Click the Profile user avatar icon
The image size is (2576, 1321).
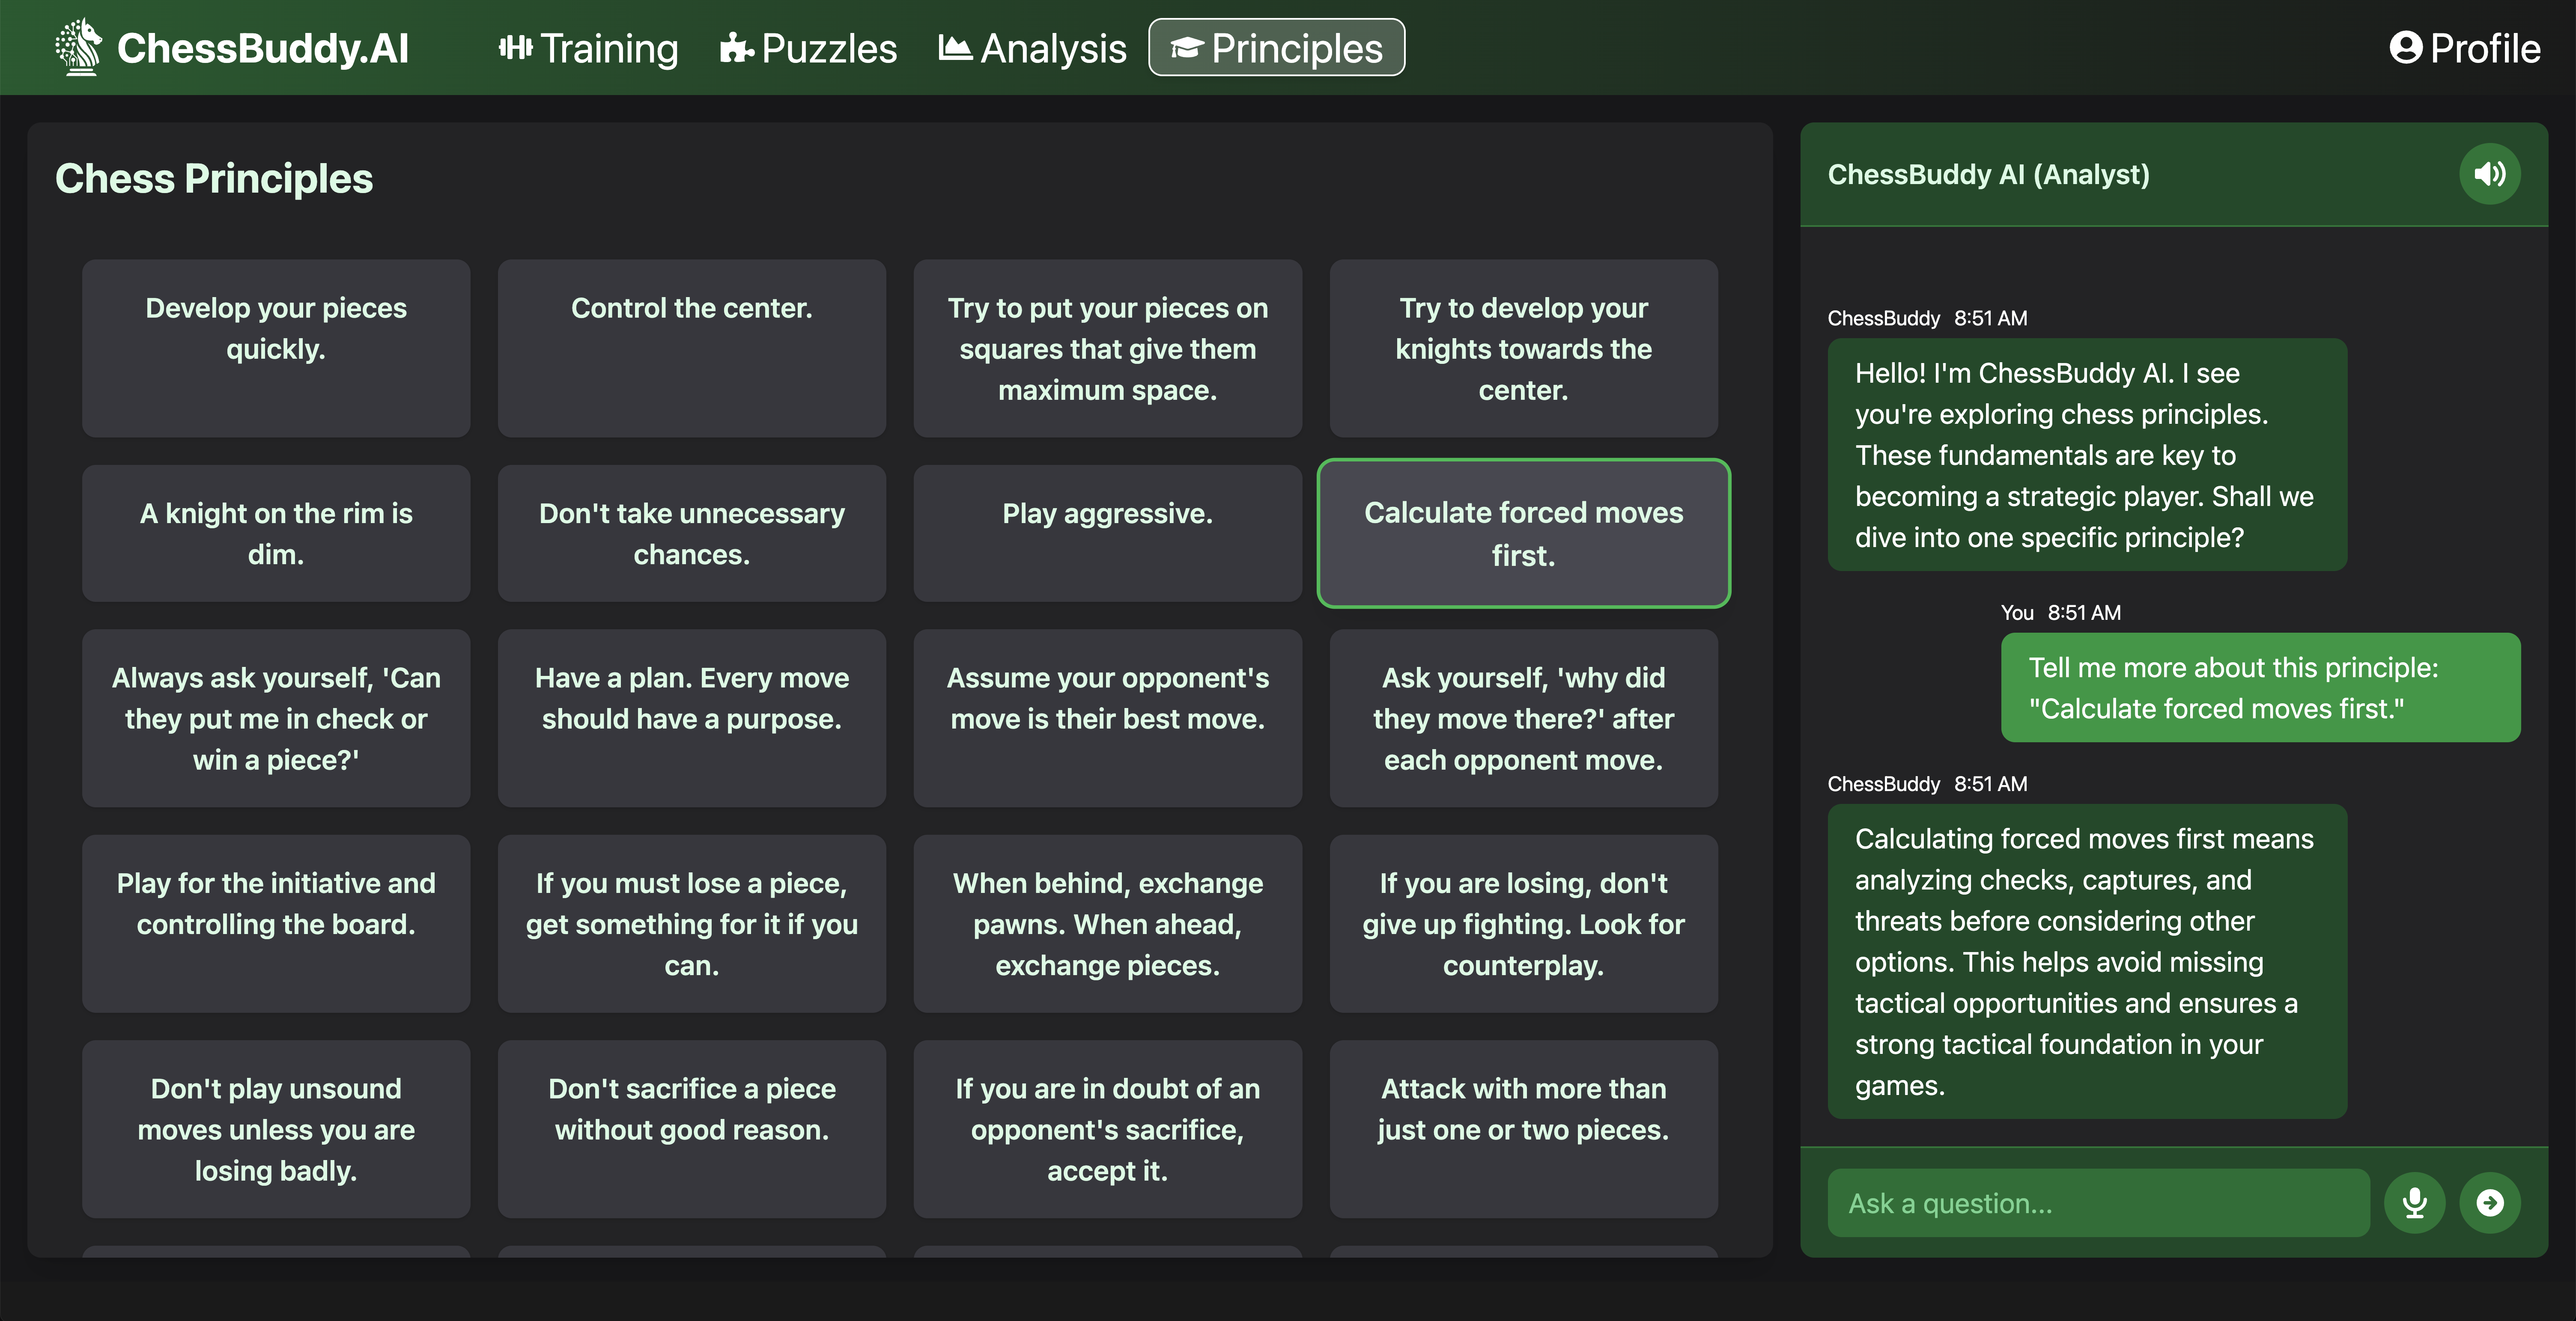point(2405,48)
